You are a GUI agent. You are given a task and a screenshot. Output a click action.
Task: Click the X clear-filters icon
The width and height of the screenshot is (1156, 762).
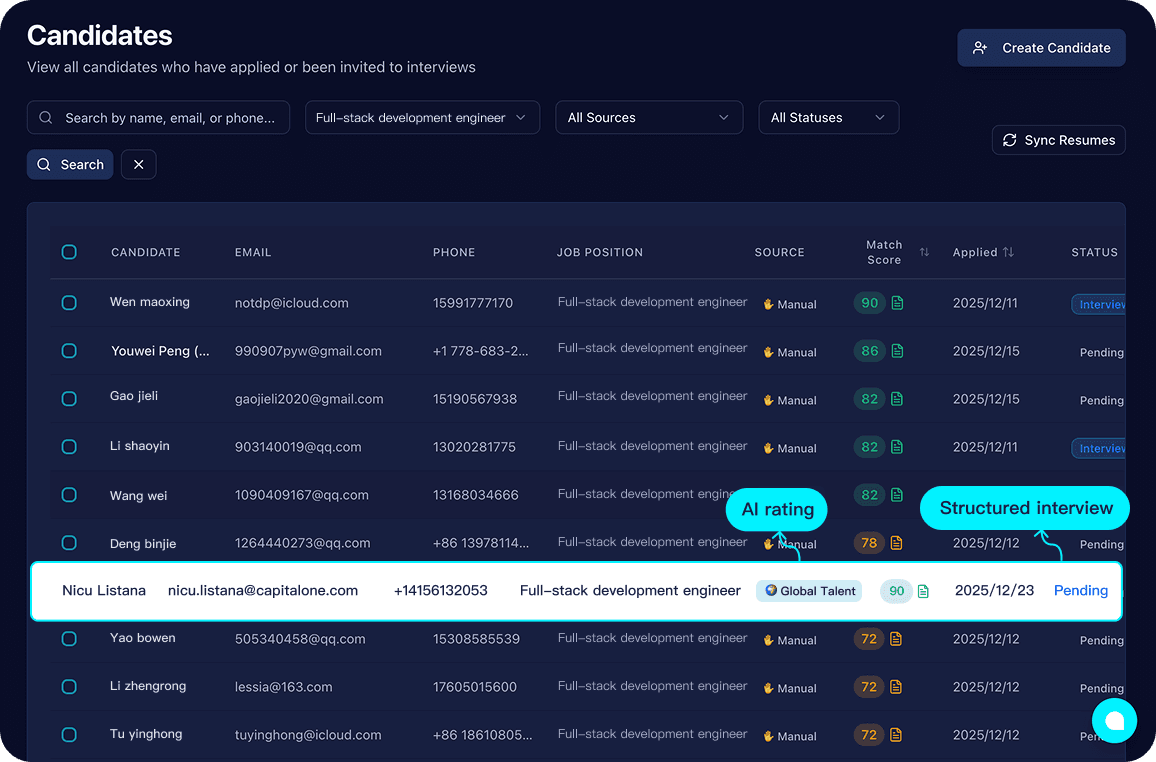(138, 164)
